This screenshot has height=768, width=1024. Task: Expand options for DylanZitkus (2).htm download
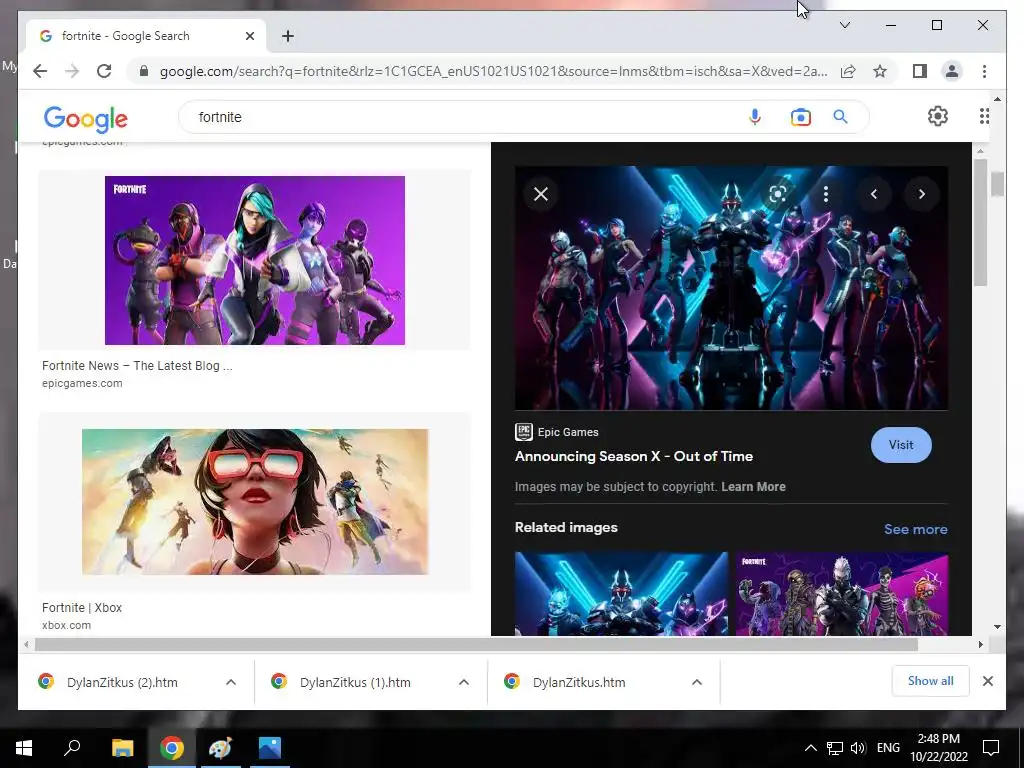click(x=231, y=682)
